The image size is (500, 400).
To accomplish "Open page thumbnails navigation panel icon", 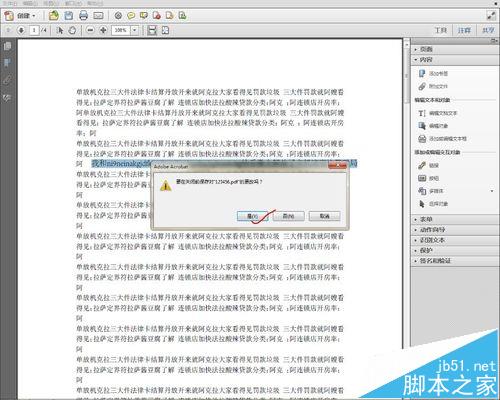I will 7,46.
